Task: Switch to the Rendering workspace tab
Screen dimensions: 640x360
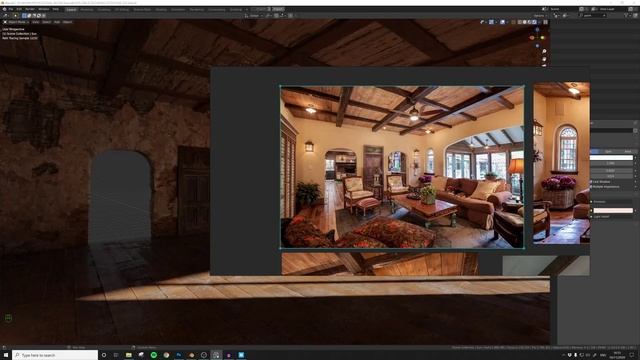Action: pos(197,9)
